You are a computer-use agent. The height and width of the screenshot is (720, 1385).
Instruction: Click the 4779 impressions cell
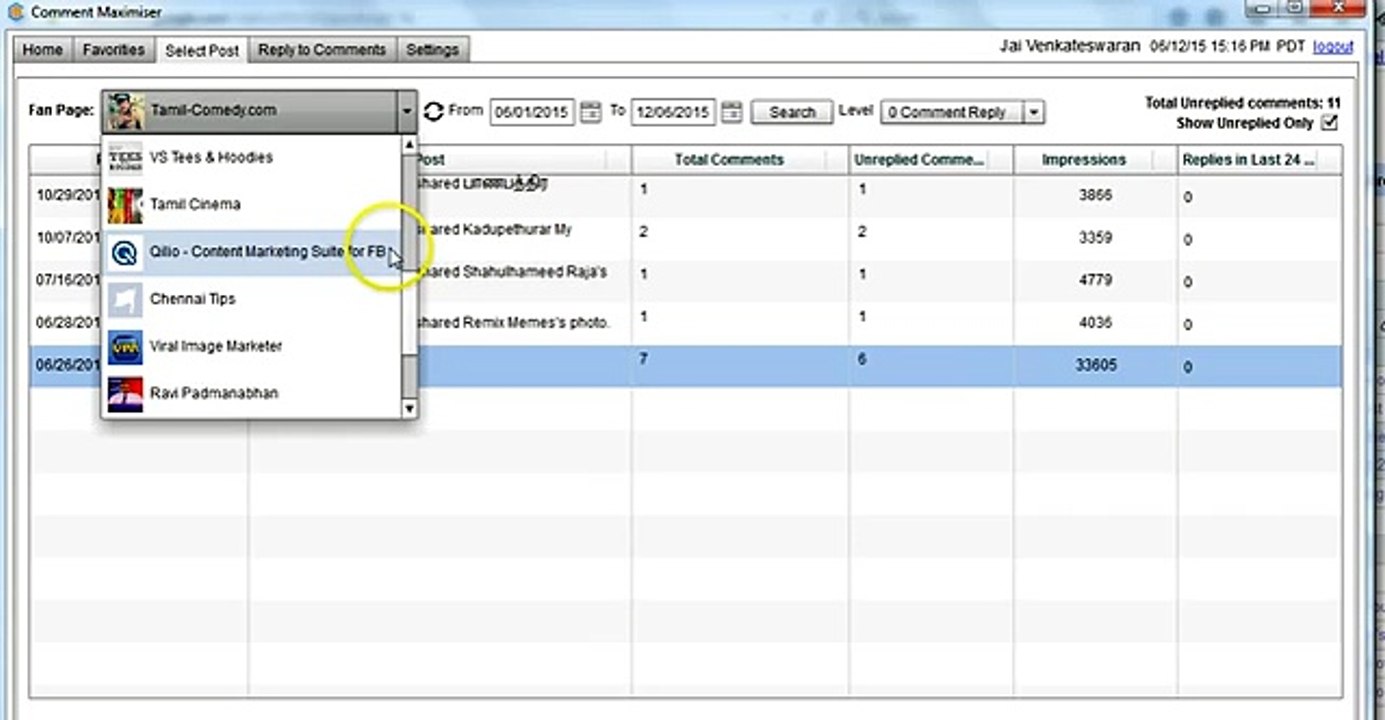click(1095, 281)
